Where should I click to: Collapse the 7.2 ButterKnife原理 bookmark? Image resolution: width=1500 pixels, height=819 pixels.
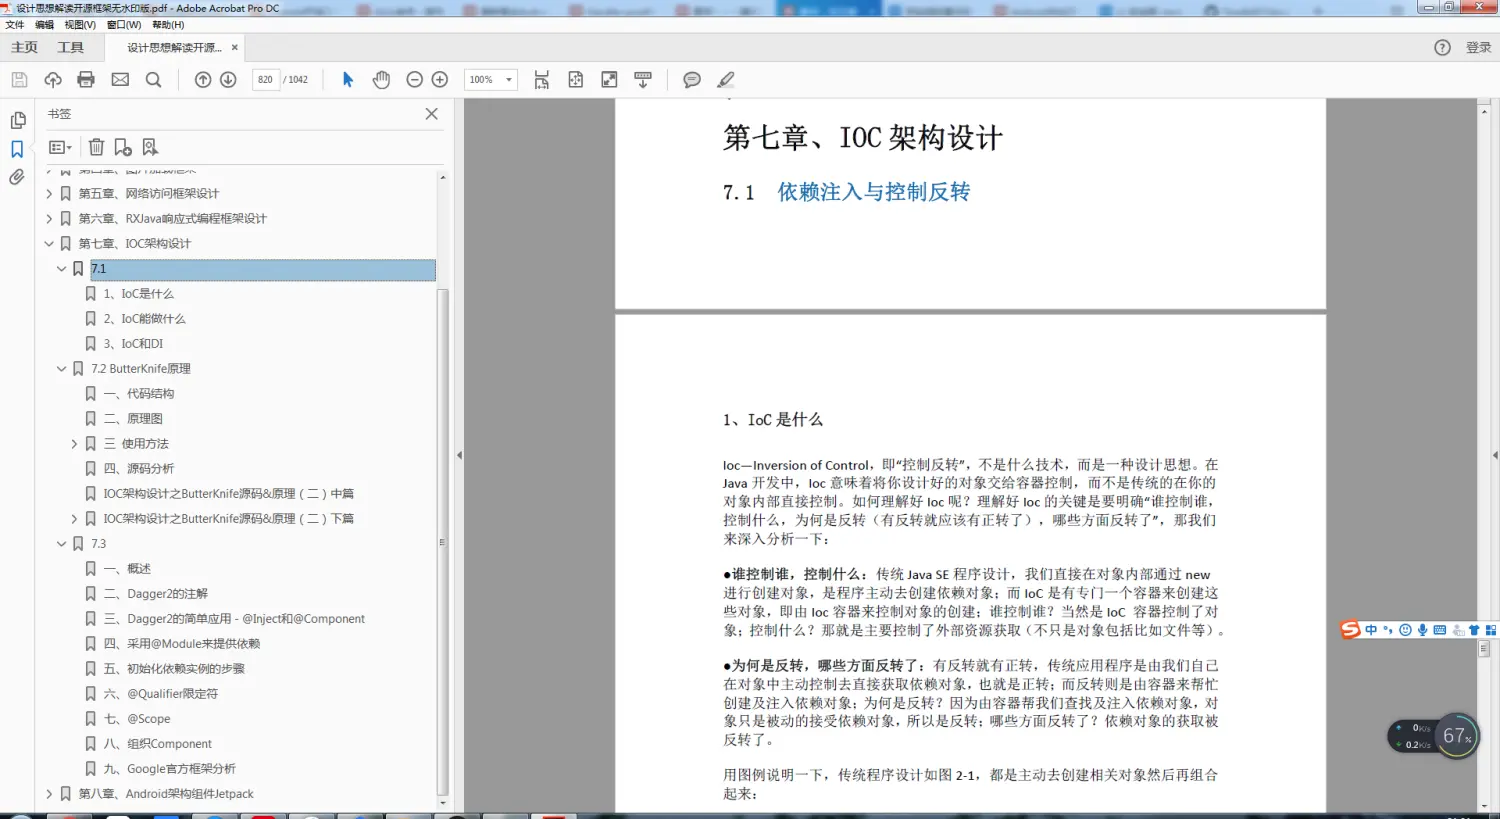pos(61,369)
